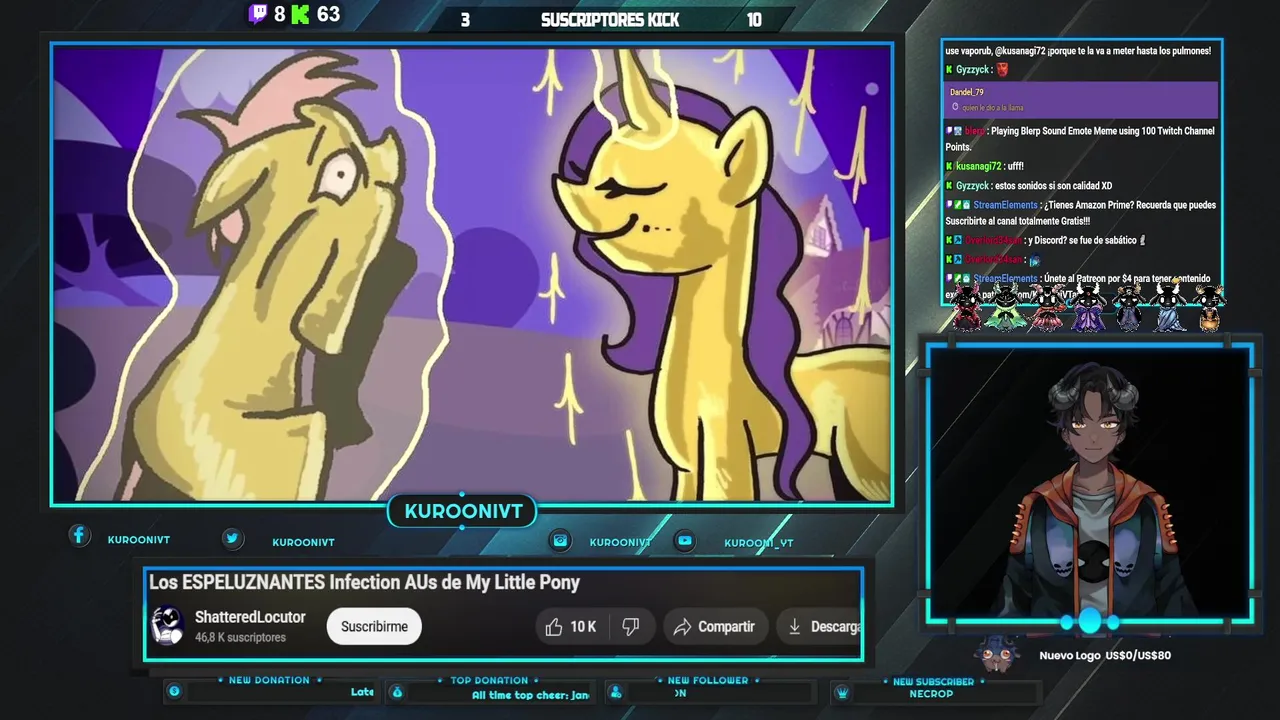Click the All time top cheer text
The image size is (1280, 720).
530,695
